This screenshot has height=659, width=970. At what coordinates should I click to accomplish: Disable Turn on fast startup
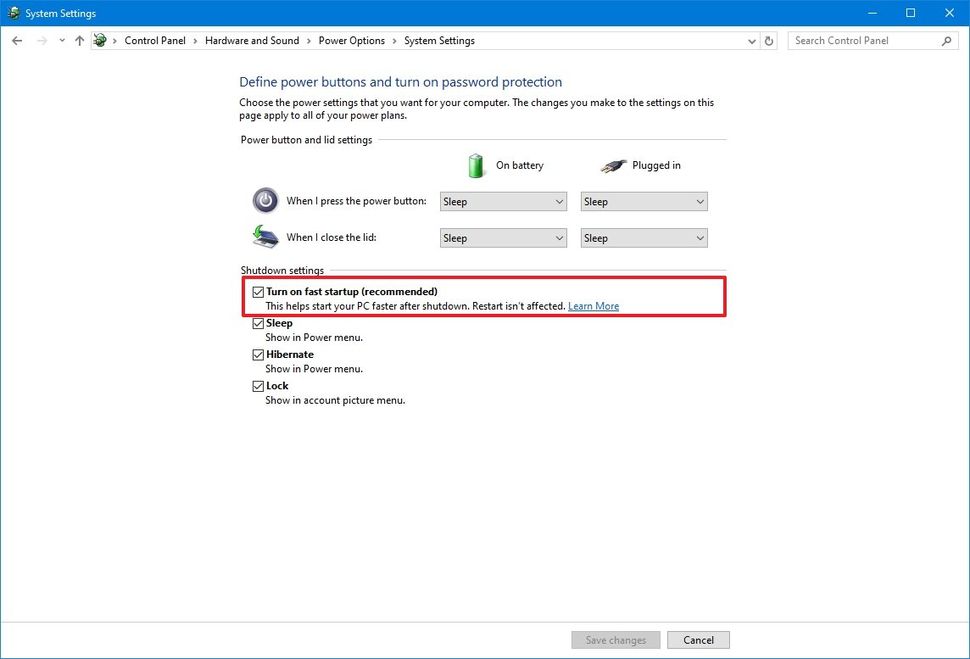(x=258, y=291)
